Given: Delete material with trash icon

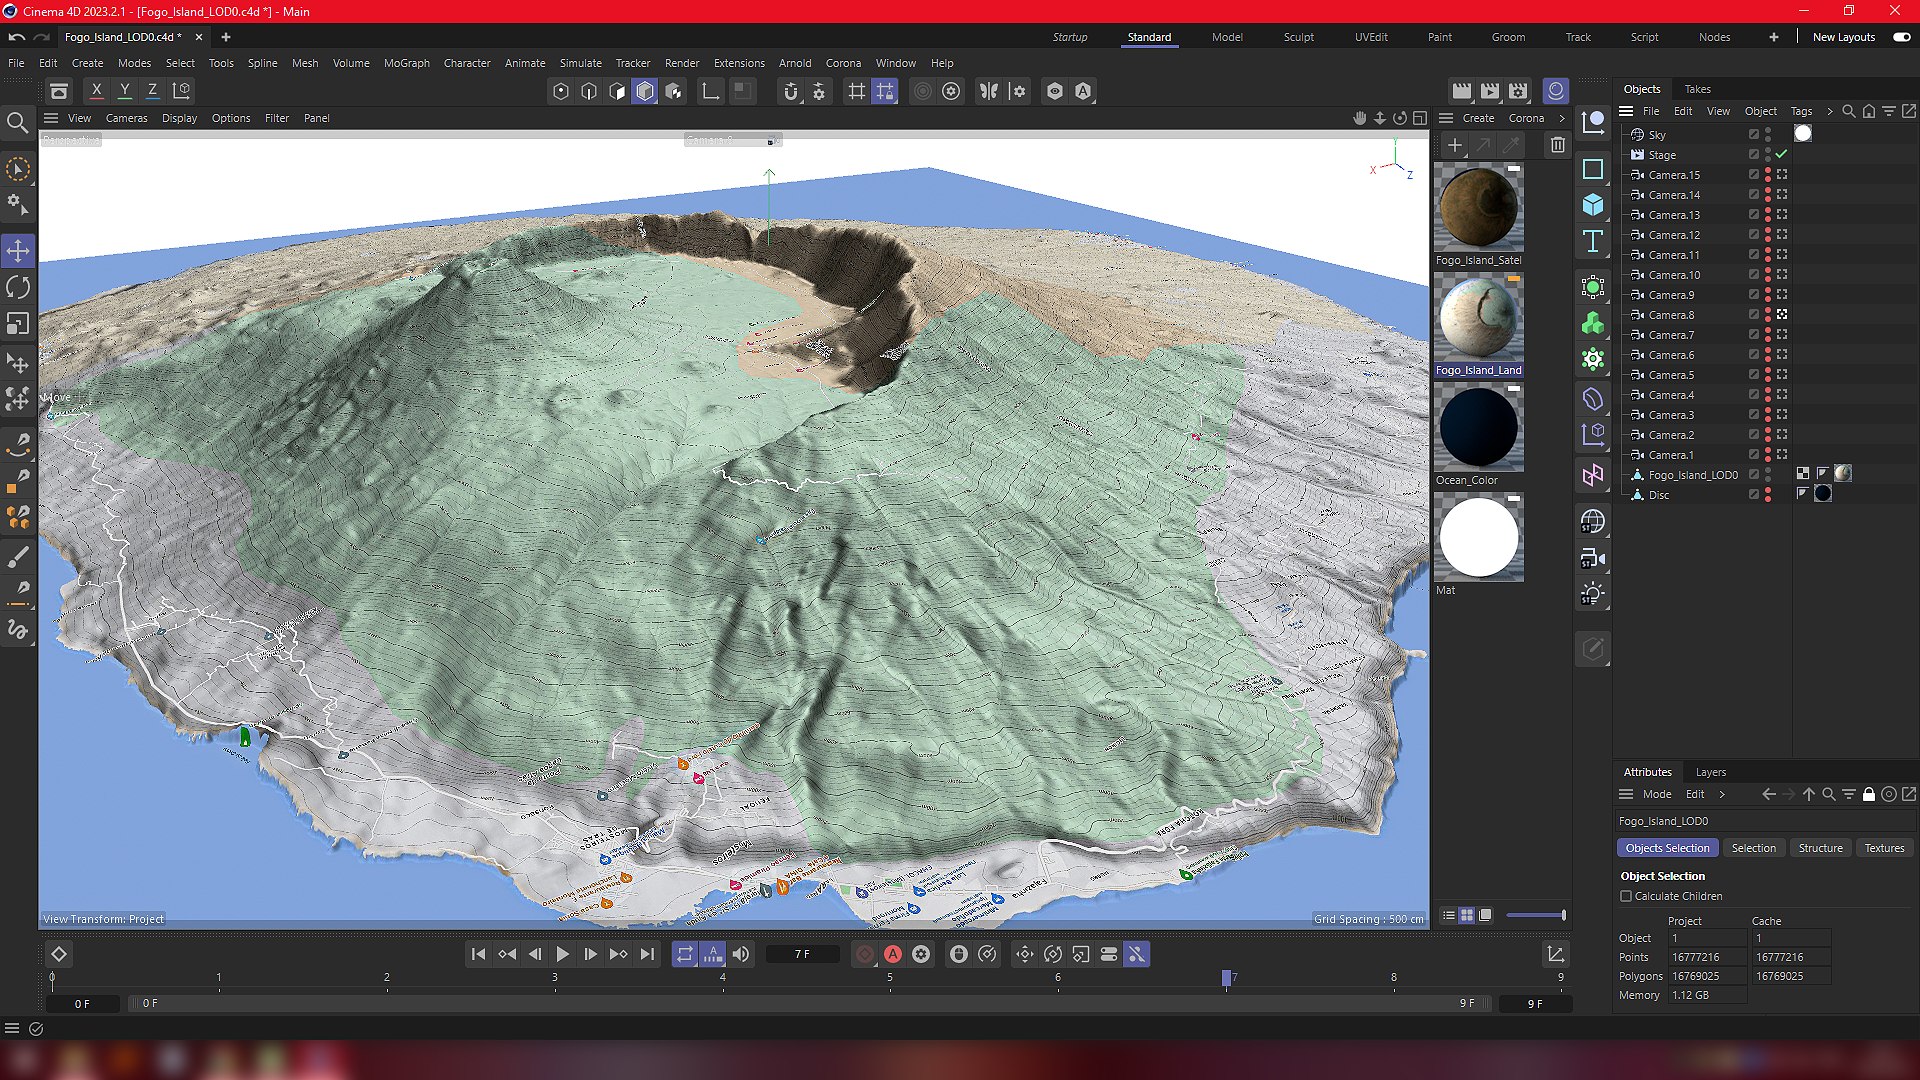Looking at the screenshot, I should (1557, 146).
